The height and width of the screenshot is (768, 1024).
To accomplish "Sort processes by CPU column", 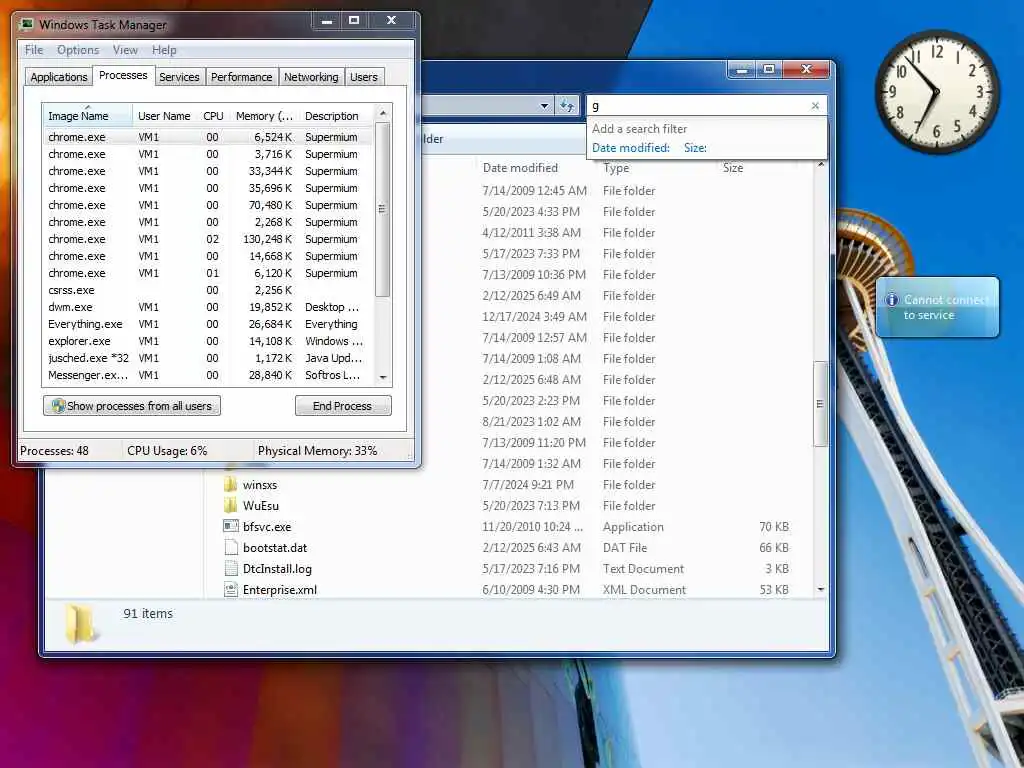I will click(x=213, y=116).
